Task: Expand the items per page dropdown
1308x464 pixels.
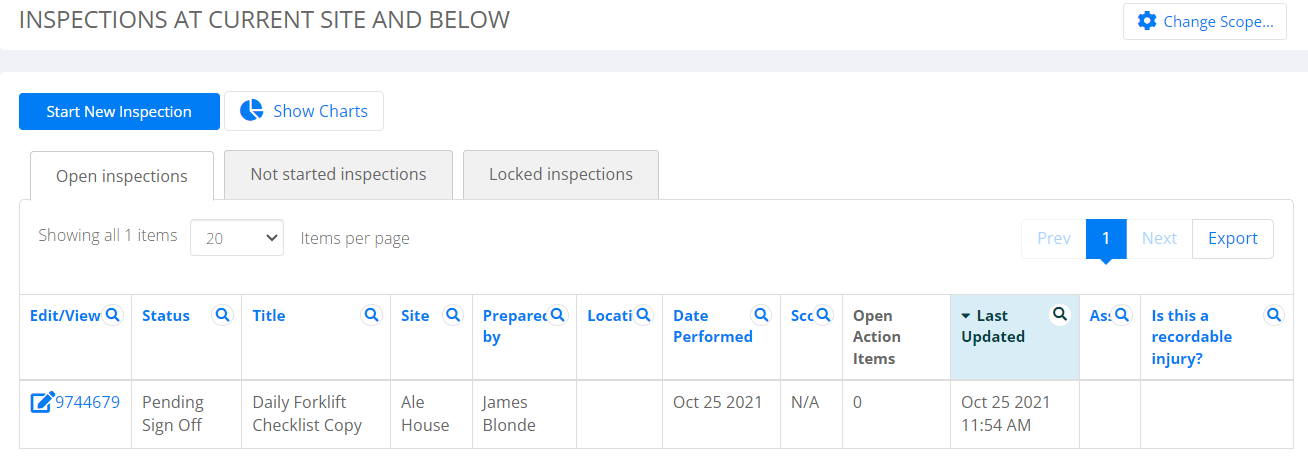Action: tap(237, 238)
